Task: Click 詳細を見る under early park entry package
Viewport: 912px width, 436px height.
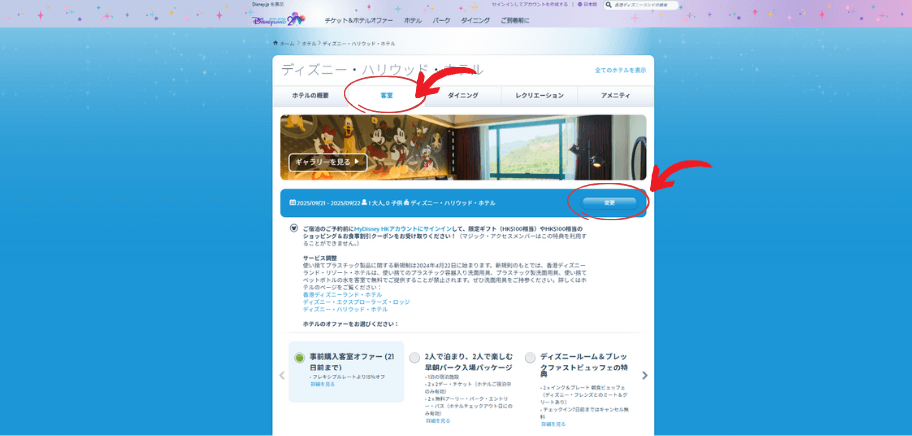Action: point(438,420)
